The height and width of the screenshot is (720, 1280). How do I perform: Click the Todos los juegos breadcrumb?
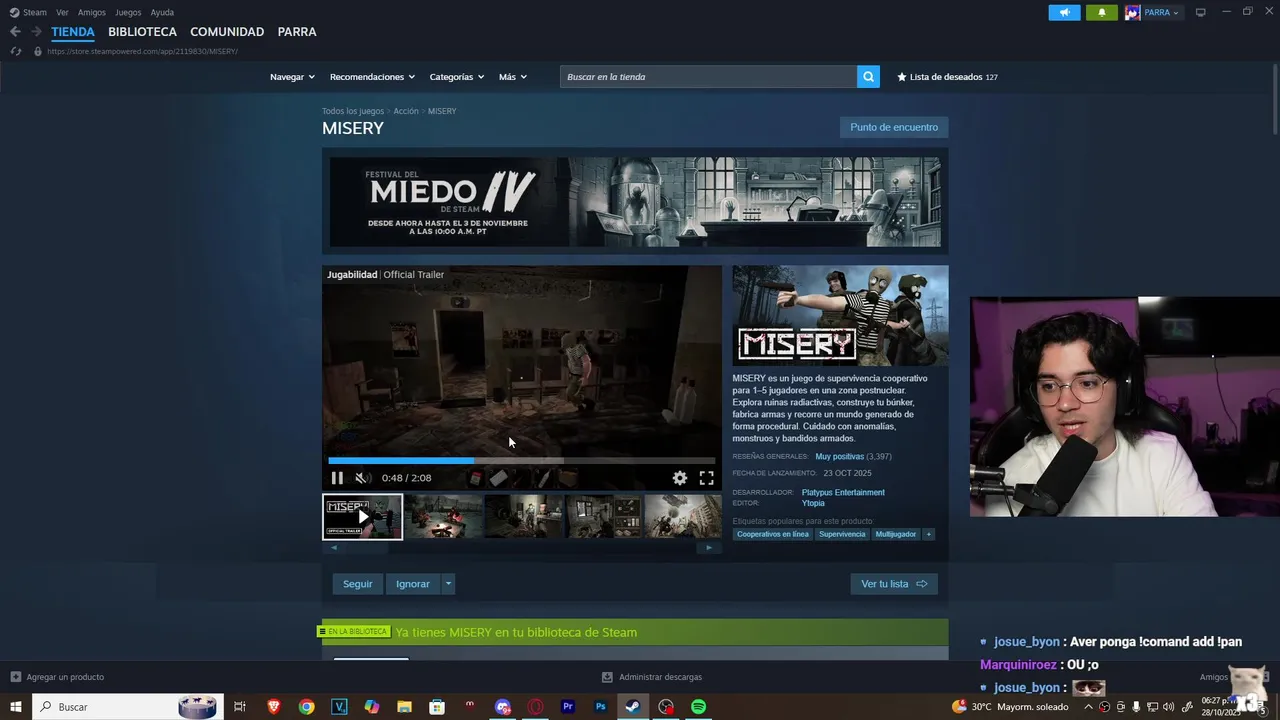click(x=352, y=111)
